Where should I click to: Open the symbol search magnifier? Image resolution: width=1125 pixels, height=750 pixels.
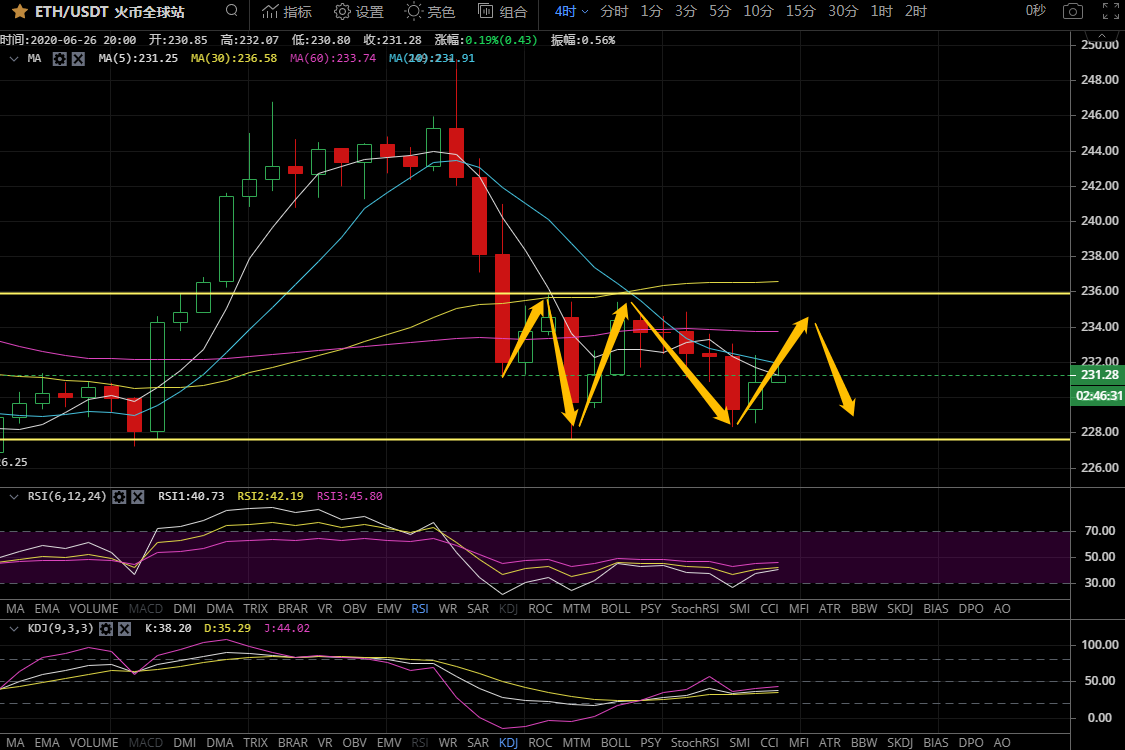tap(232, 11)
